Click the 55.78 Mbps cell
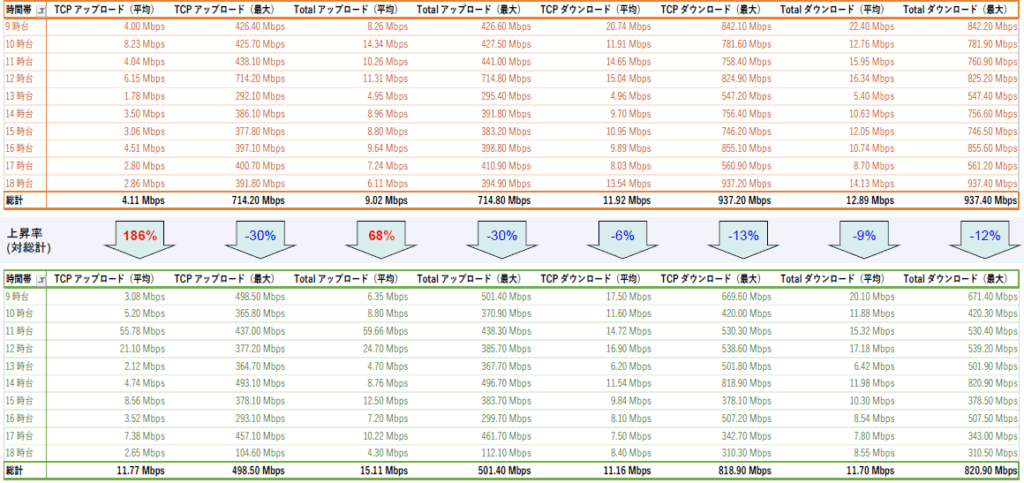This screenshot has height=483, width=1024. (141, 330)
